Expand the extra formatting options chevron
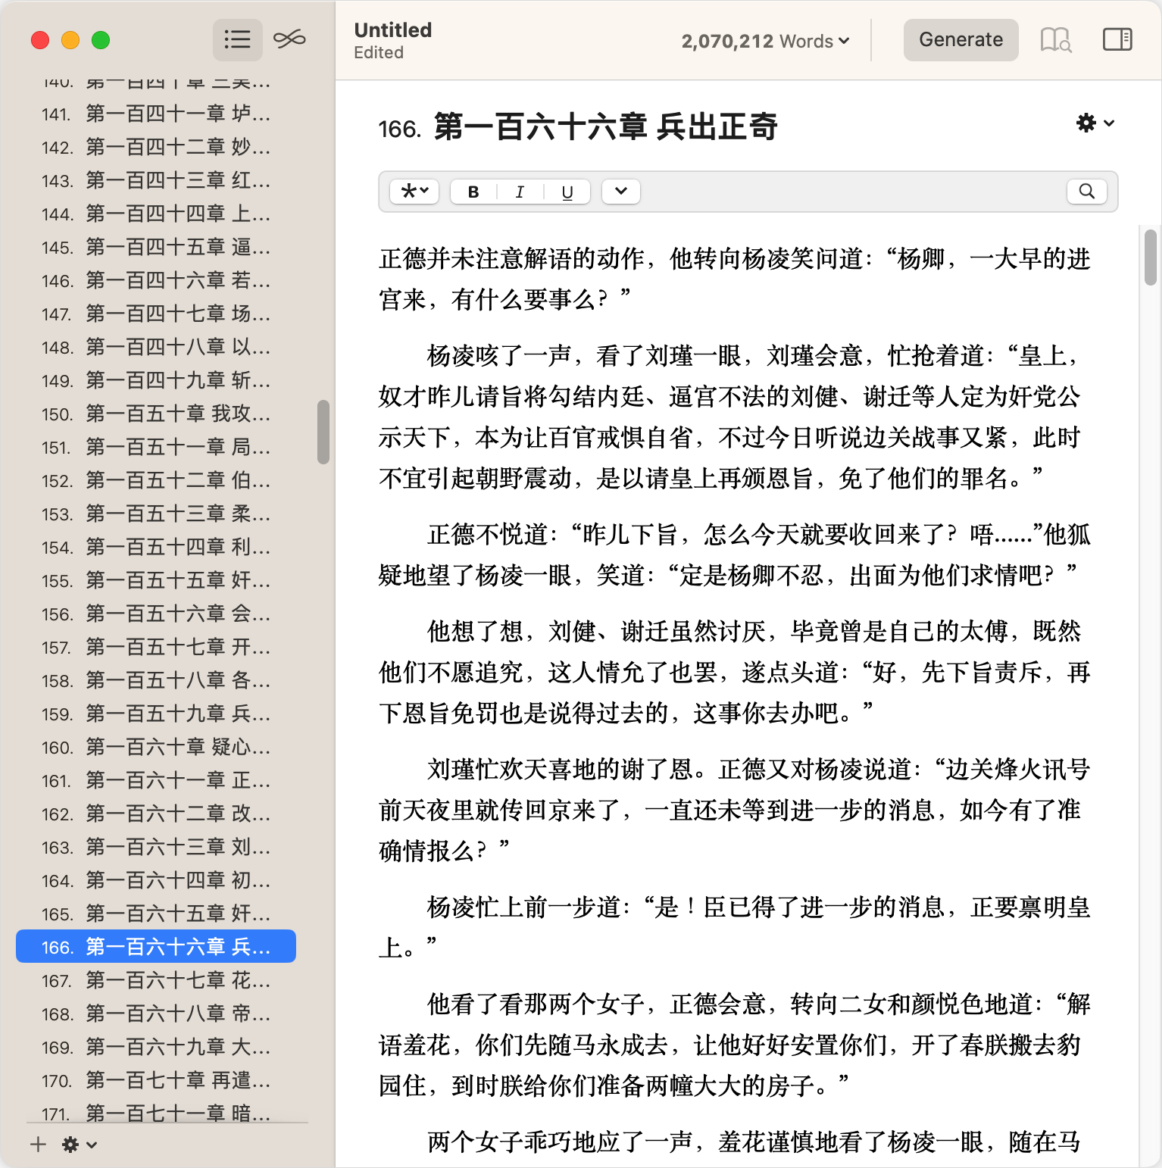The height and width of the screenshot is (1168, 1162). 620,191
